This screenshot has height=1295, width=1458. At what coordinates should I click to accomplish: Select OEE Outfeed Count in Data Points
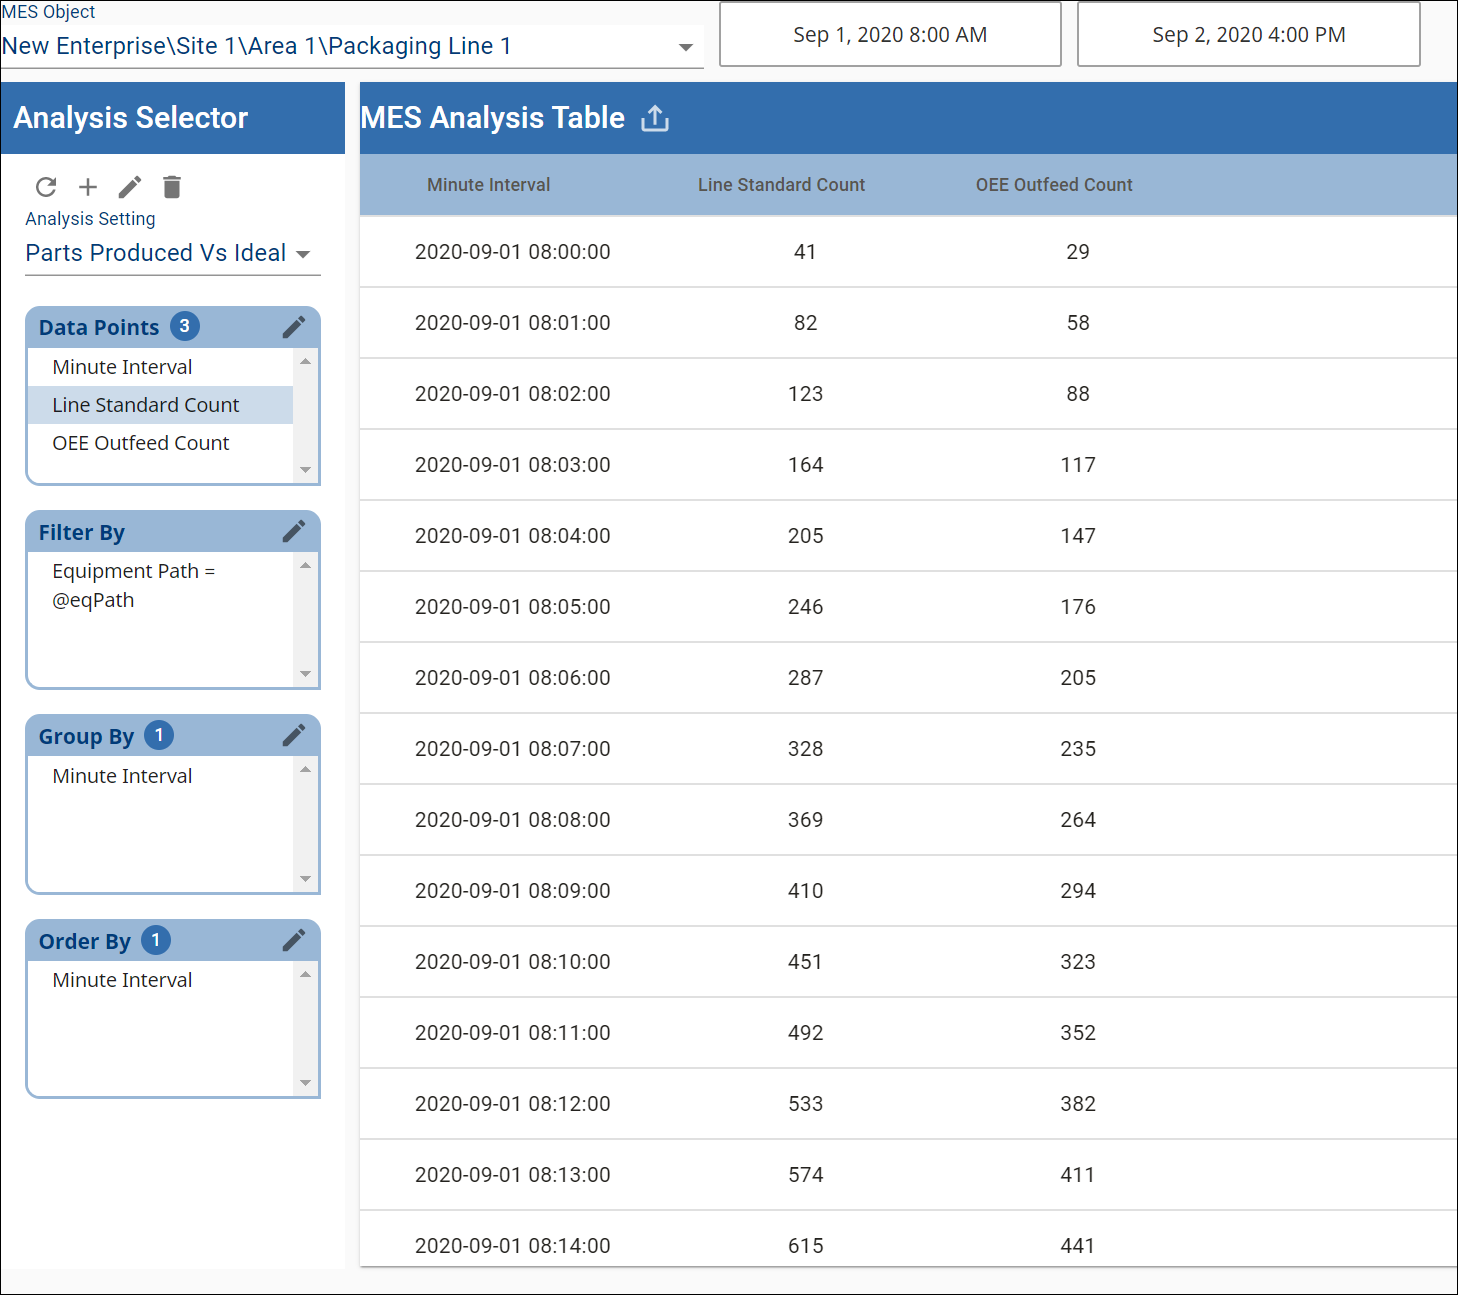[x=141, y=443]
